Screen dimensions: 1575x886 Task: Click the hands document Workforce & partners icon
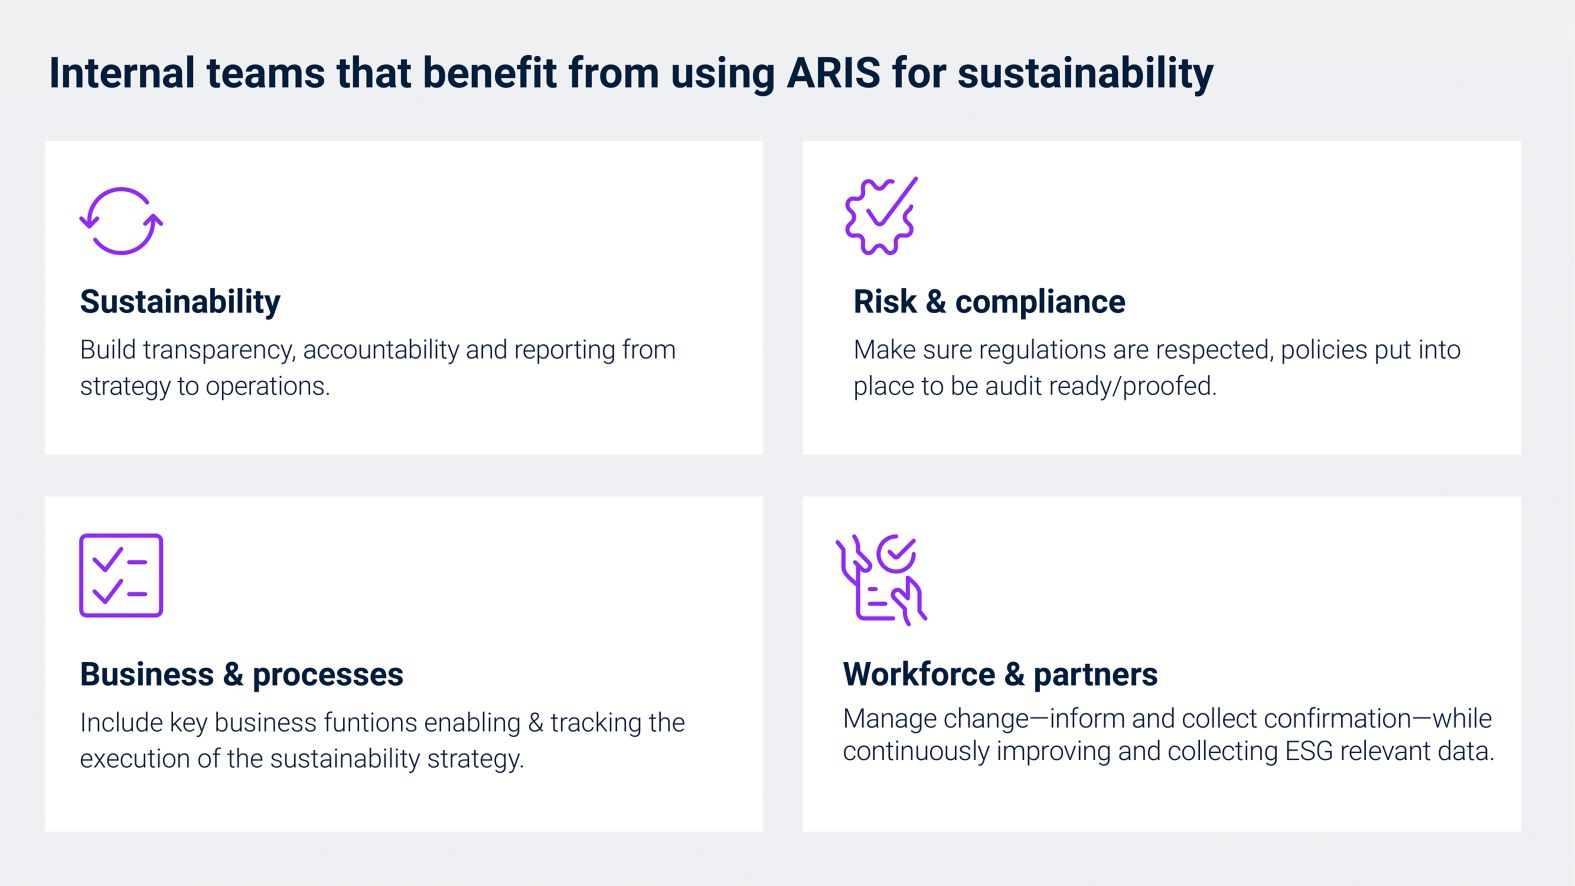[881, 579]
